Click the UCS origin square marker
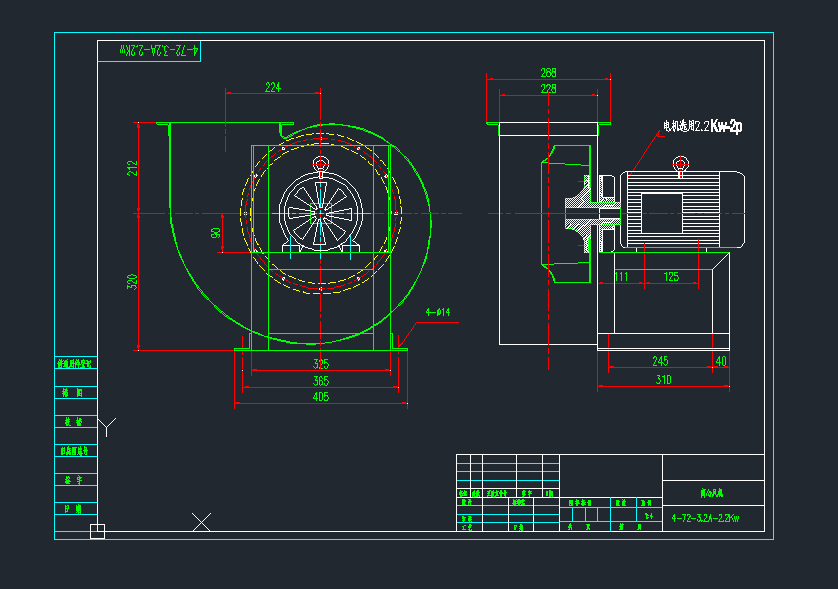The image size is (838, 589). click(97, 531)
